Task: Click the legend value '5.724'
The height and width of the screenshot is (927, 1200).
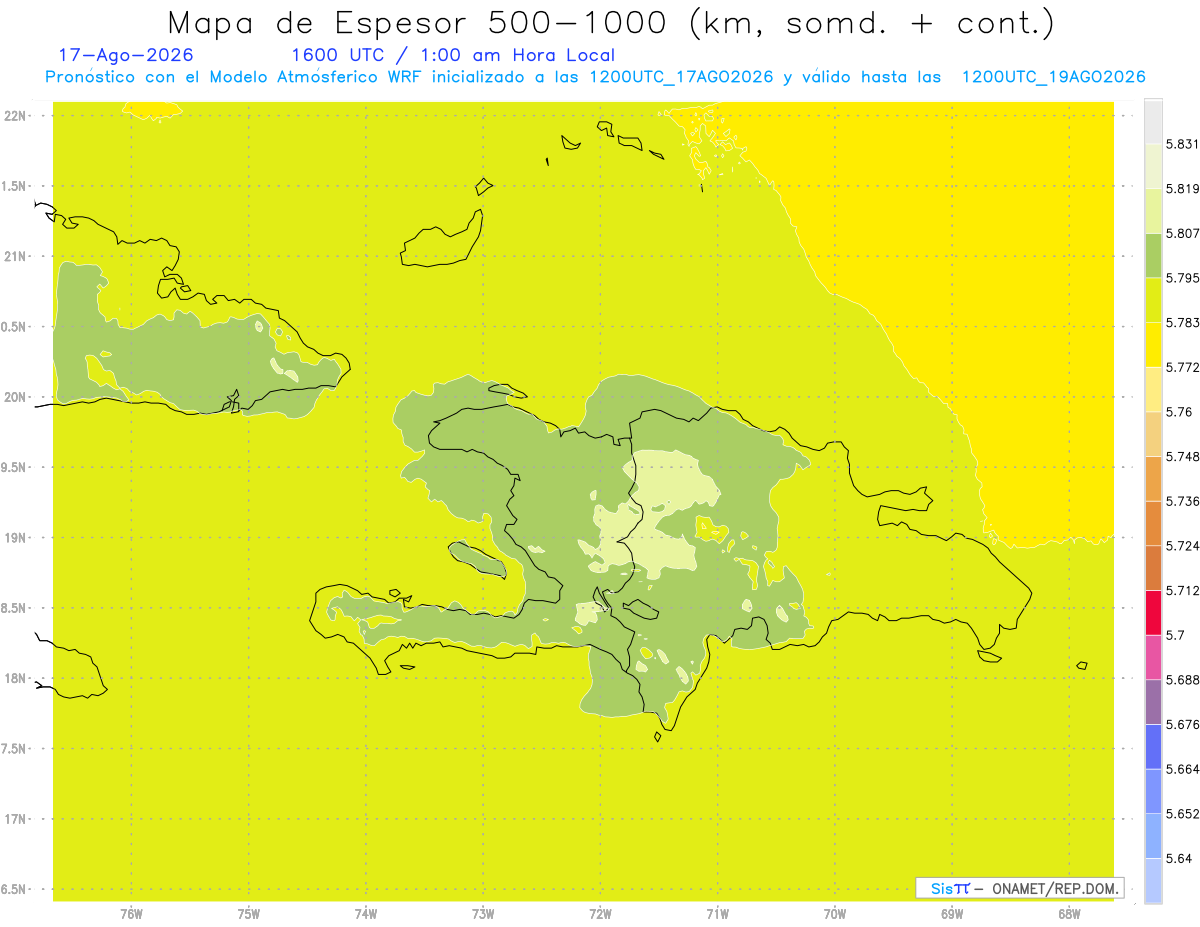Action: (x=1183, y=546)
